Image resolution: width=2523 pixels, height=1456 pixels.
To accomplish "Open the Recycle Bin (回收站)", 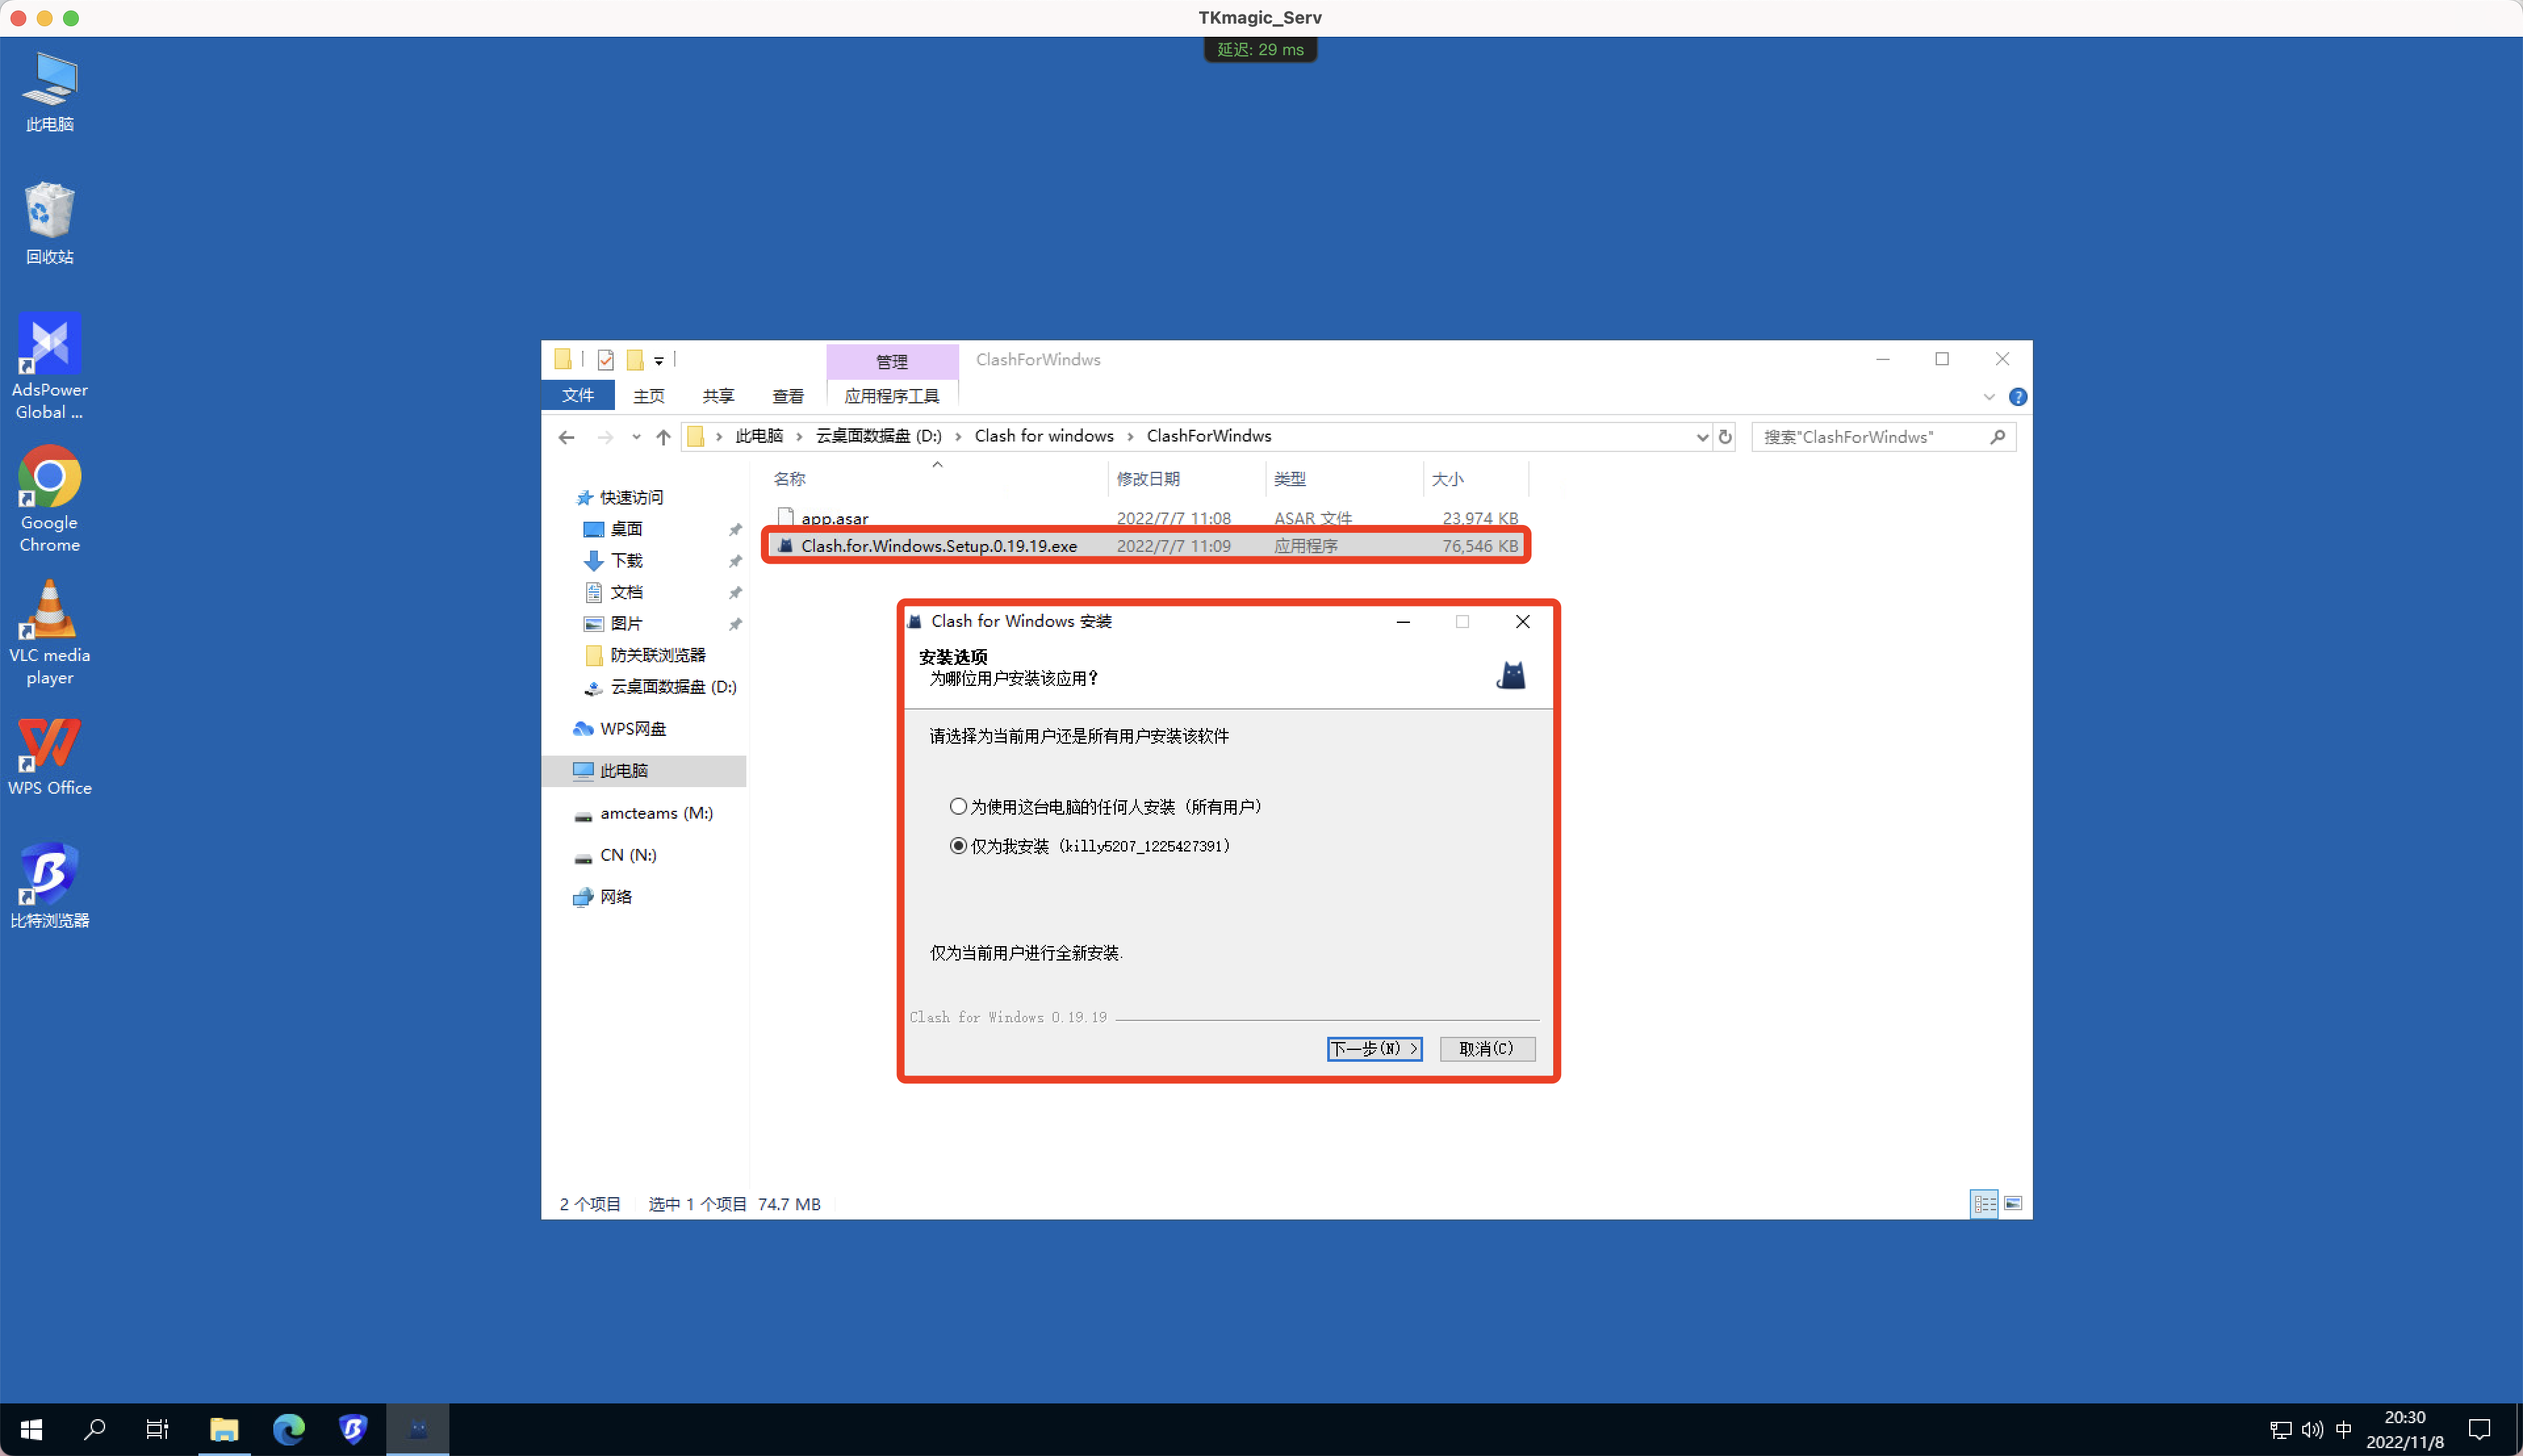I will [x=49, y=210].
